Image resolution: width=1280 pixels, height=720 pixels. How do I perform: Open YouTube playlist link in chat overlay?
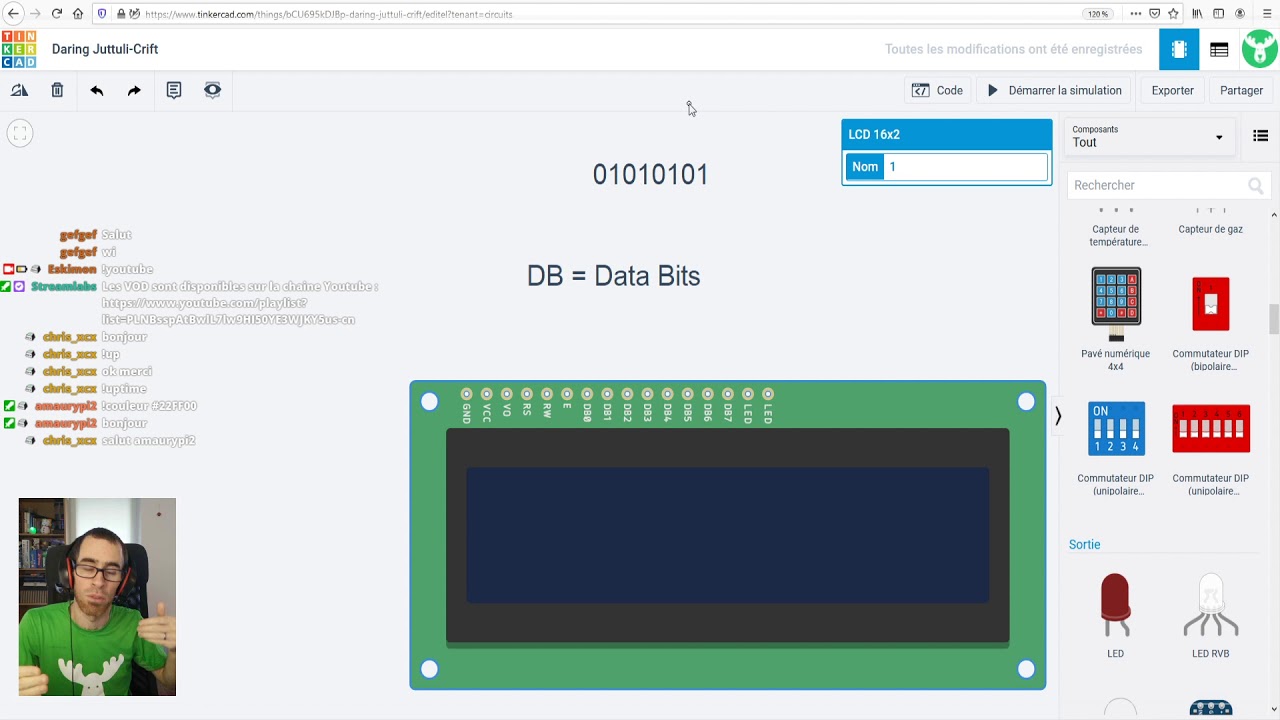228,311
